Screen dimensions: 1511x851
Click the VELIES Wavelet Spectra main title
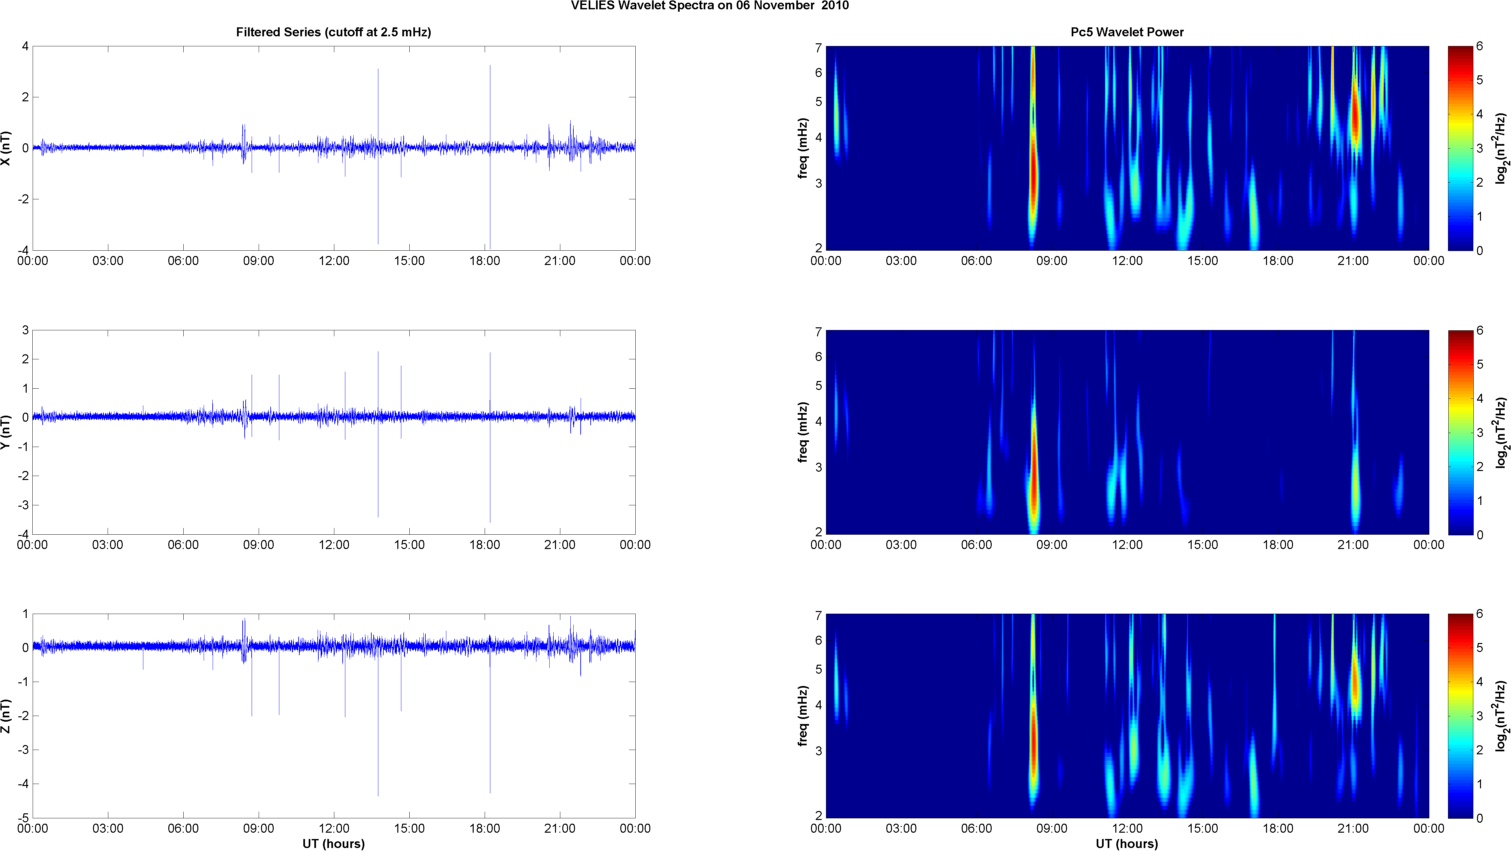tap(709, 6)
